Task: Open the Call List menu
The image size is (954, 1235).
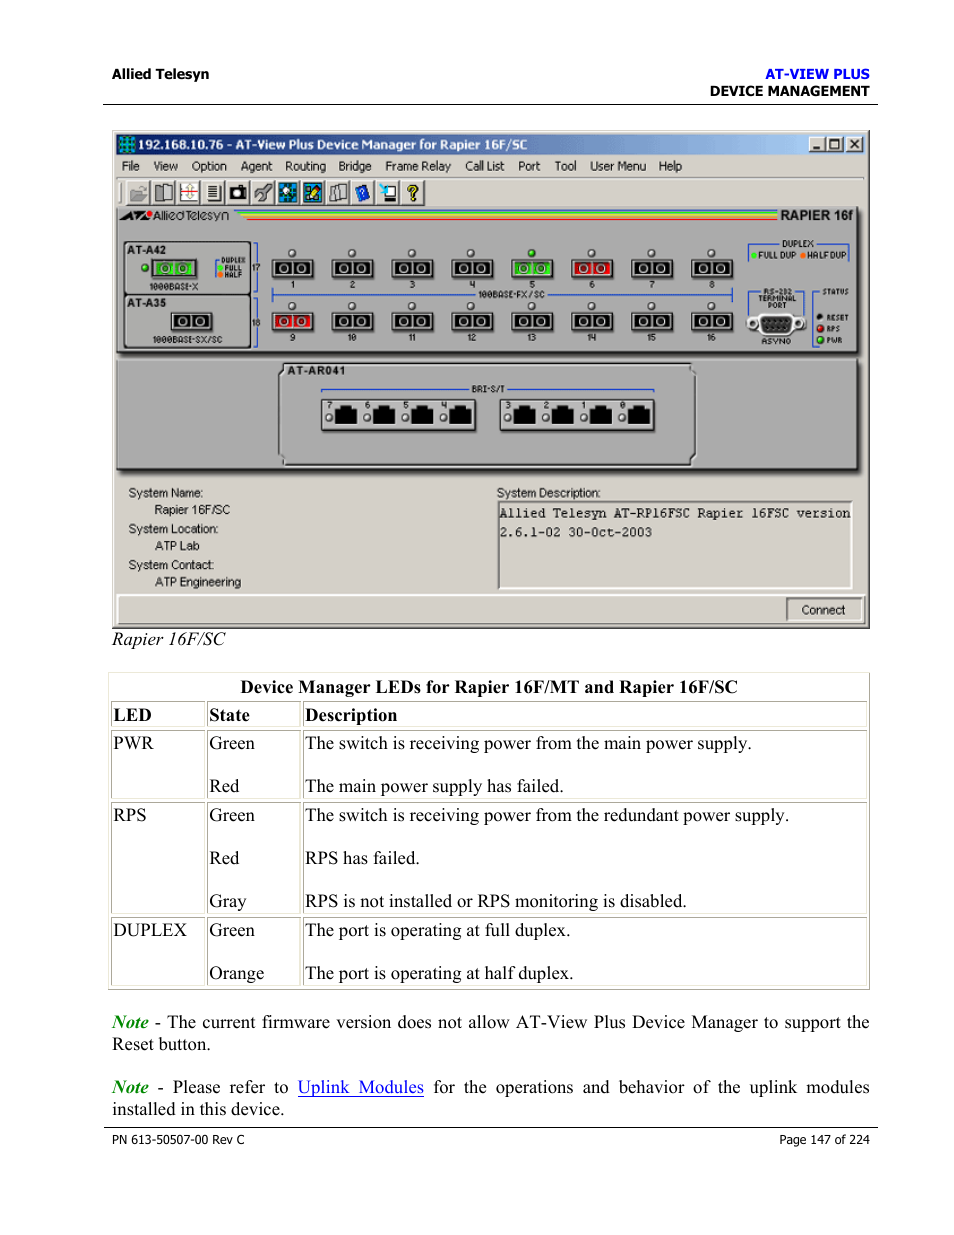Action: point(485,166)
